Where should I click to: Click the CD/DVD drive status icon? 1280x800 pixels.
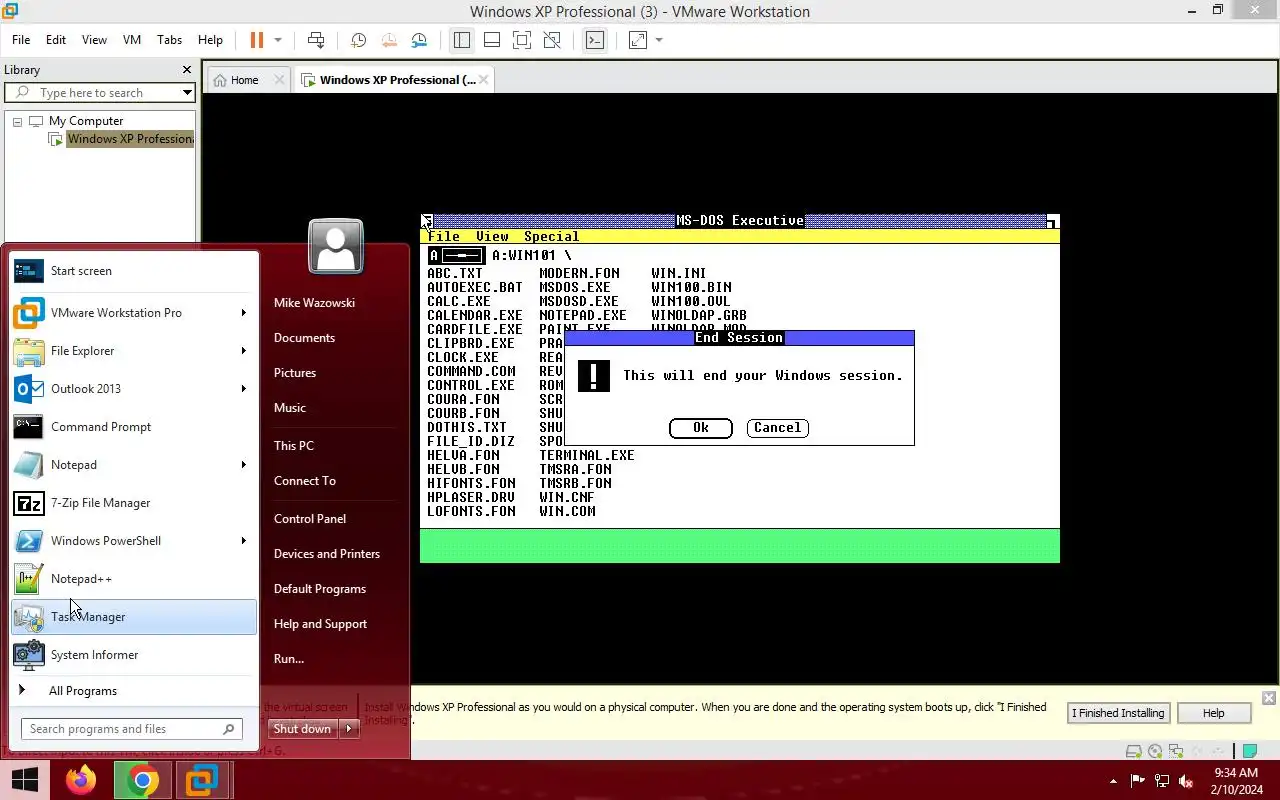(x=1155, y=751)
